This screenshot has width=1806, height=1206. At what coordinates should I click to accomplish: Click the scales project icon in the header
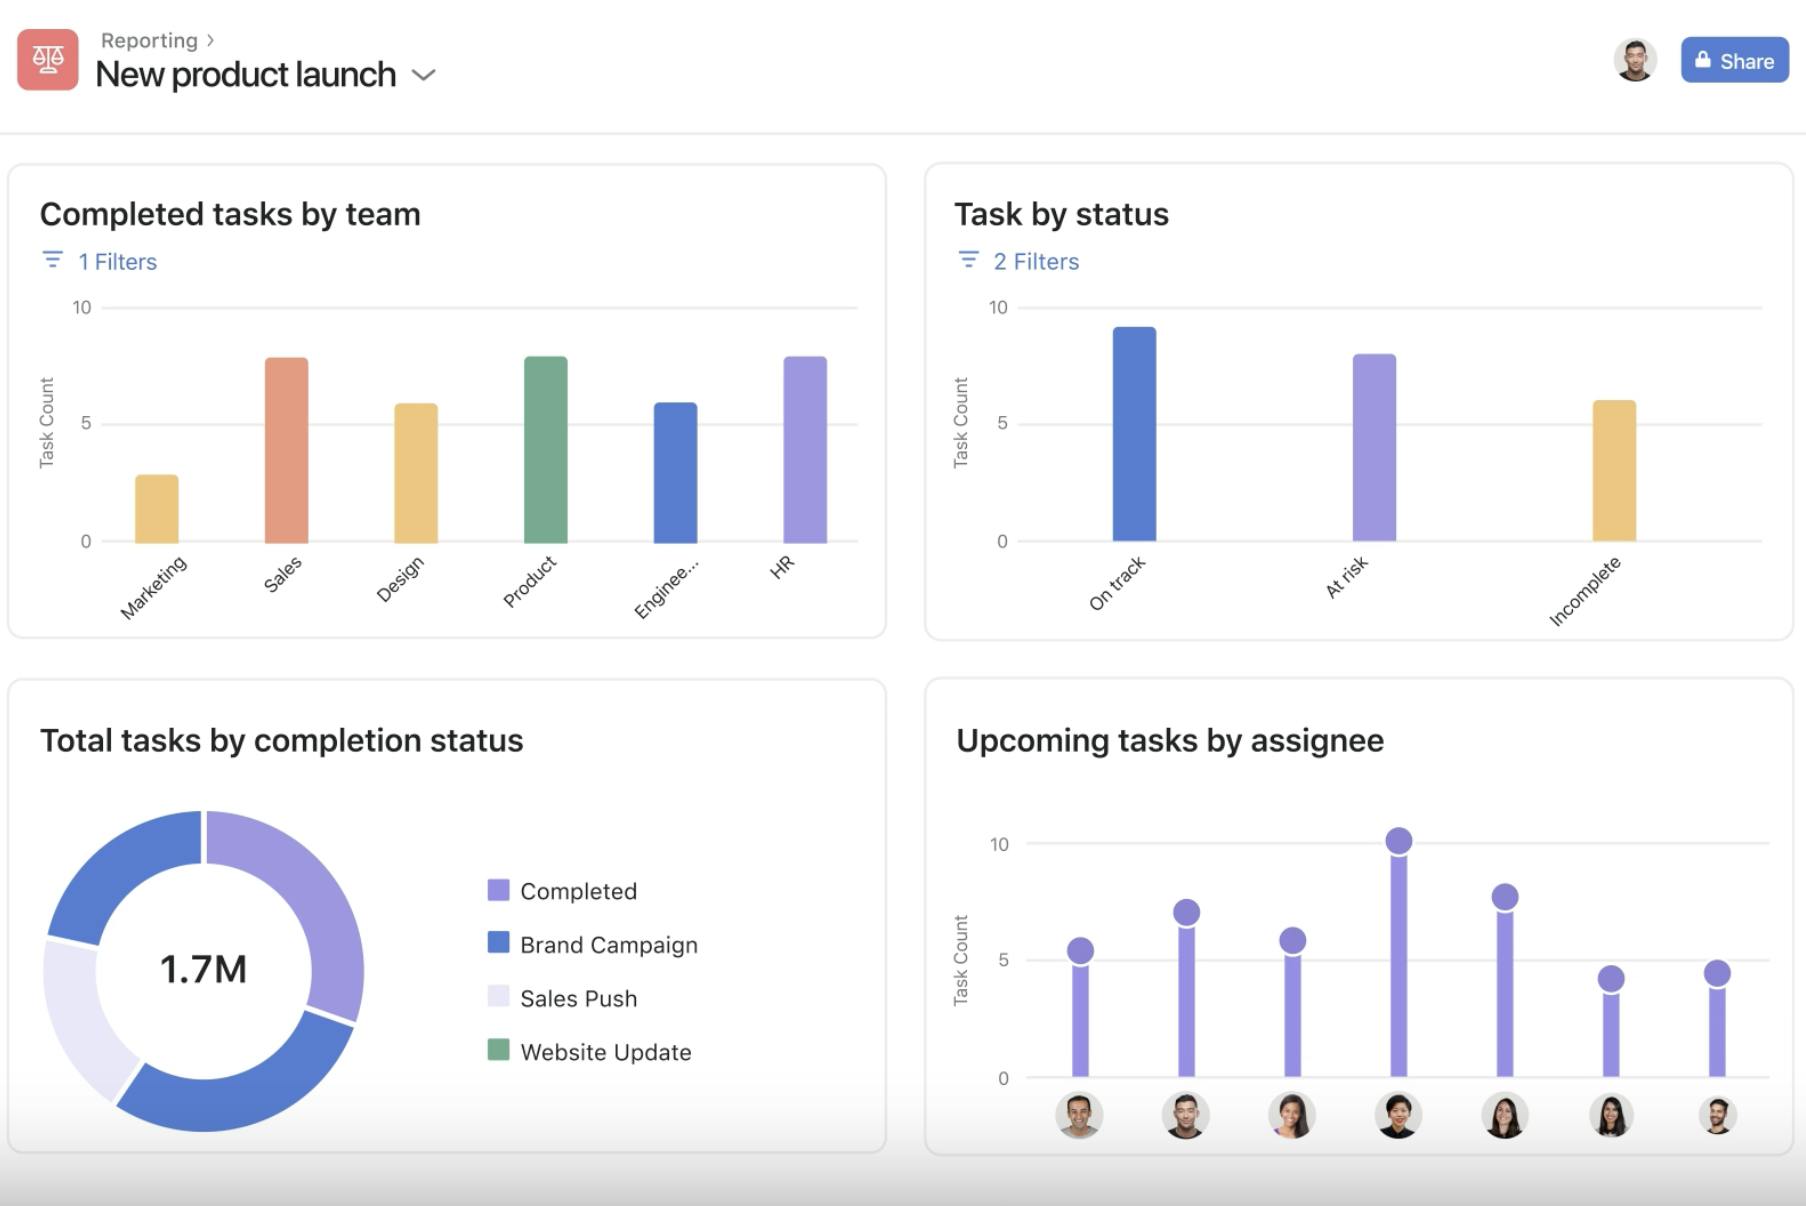tap(48, 60)
